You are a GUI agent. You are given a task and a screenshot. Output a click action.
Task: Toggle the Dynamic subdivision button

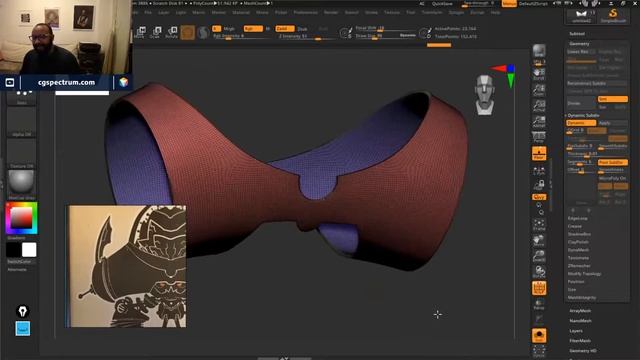coord(581,123)
